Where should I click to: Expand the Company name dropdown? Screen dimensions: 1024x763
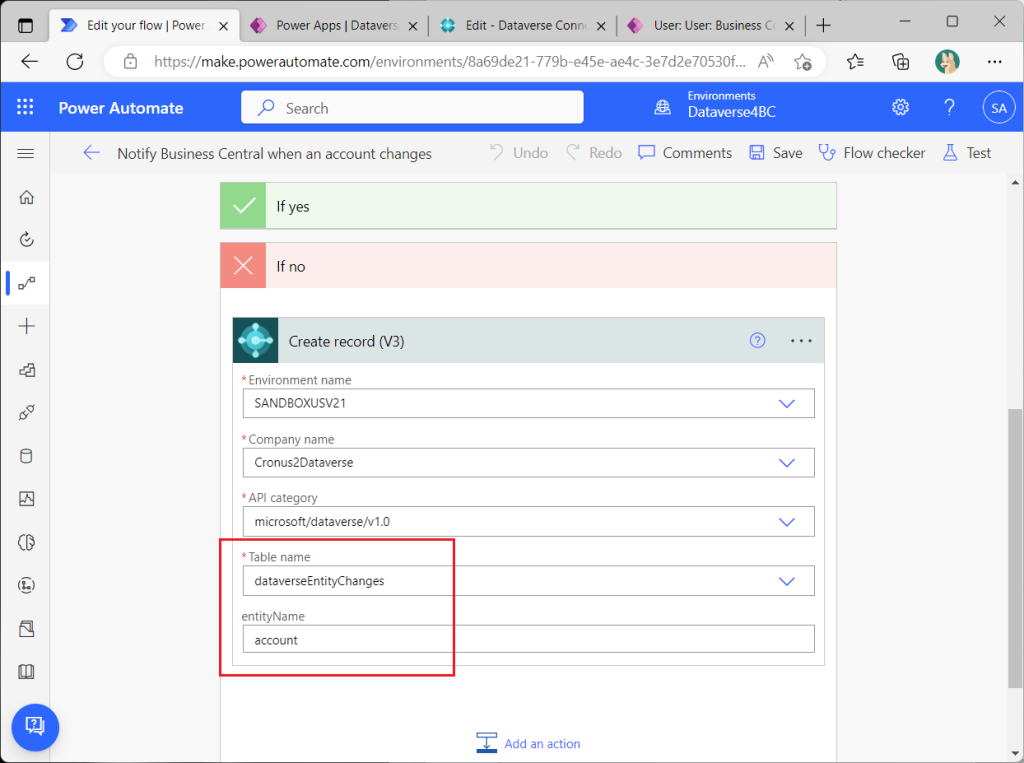point(786,463)
